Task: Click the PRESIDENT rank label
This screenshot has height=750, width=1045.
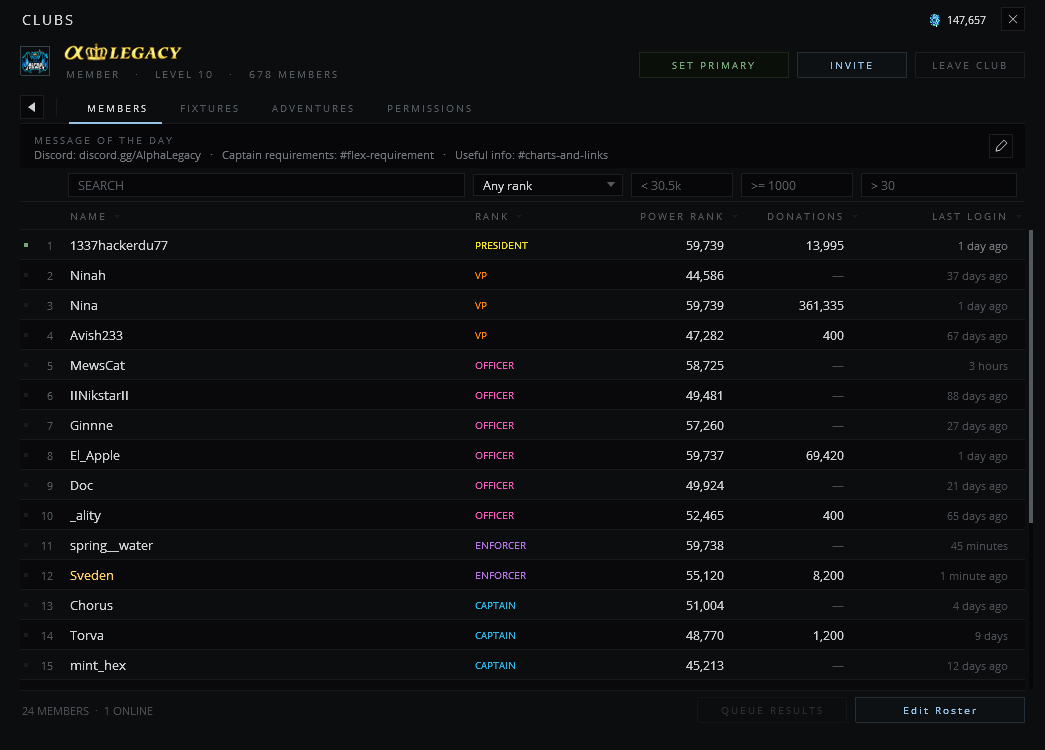Action: click(501, 245)
